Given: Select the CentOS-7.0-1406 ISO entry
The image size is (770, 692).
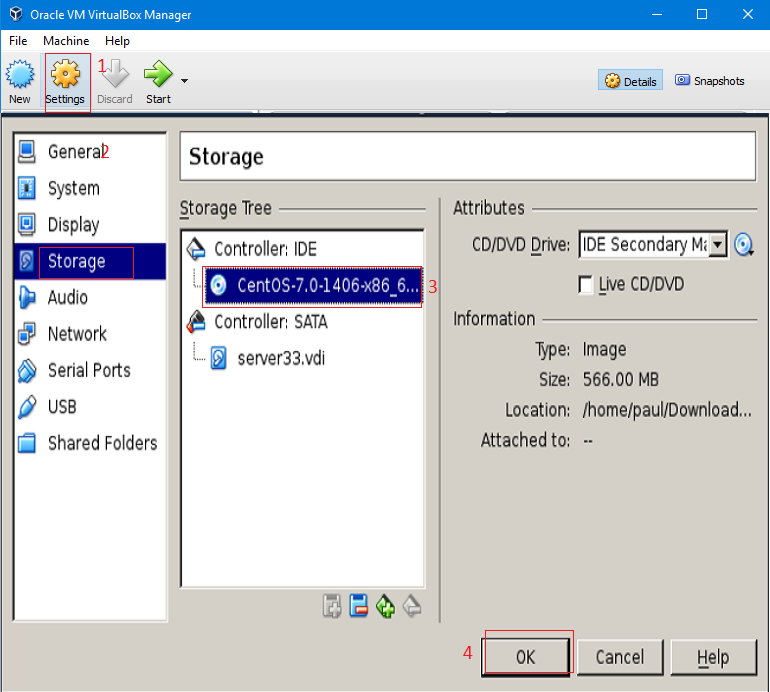Looking at the screenshot, I should [312, 285].
